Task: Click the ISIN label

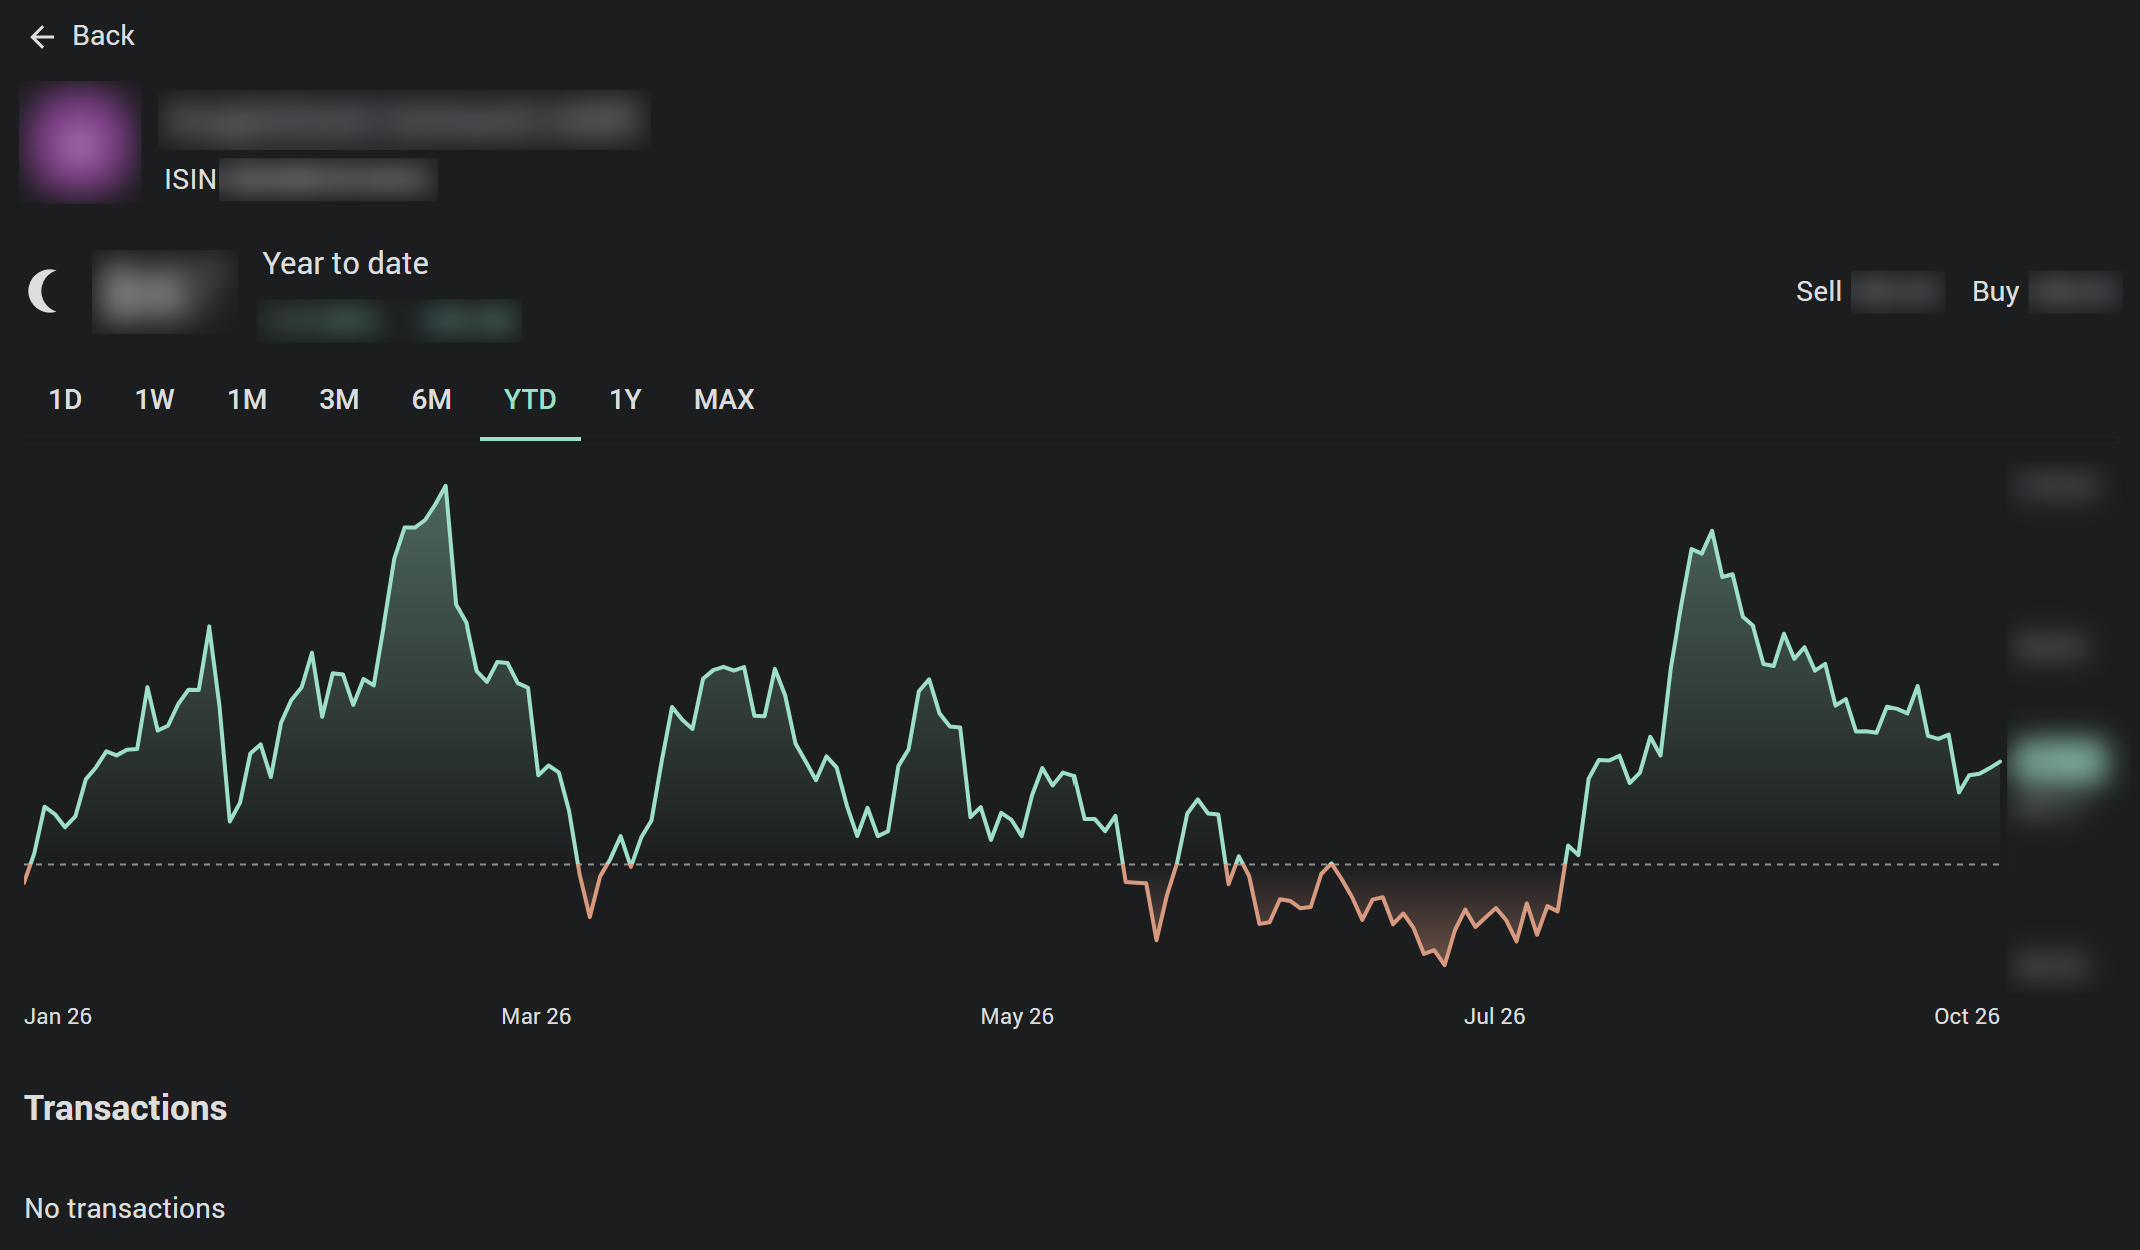Action: pos(190,179)
